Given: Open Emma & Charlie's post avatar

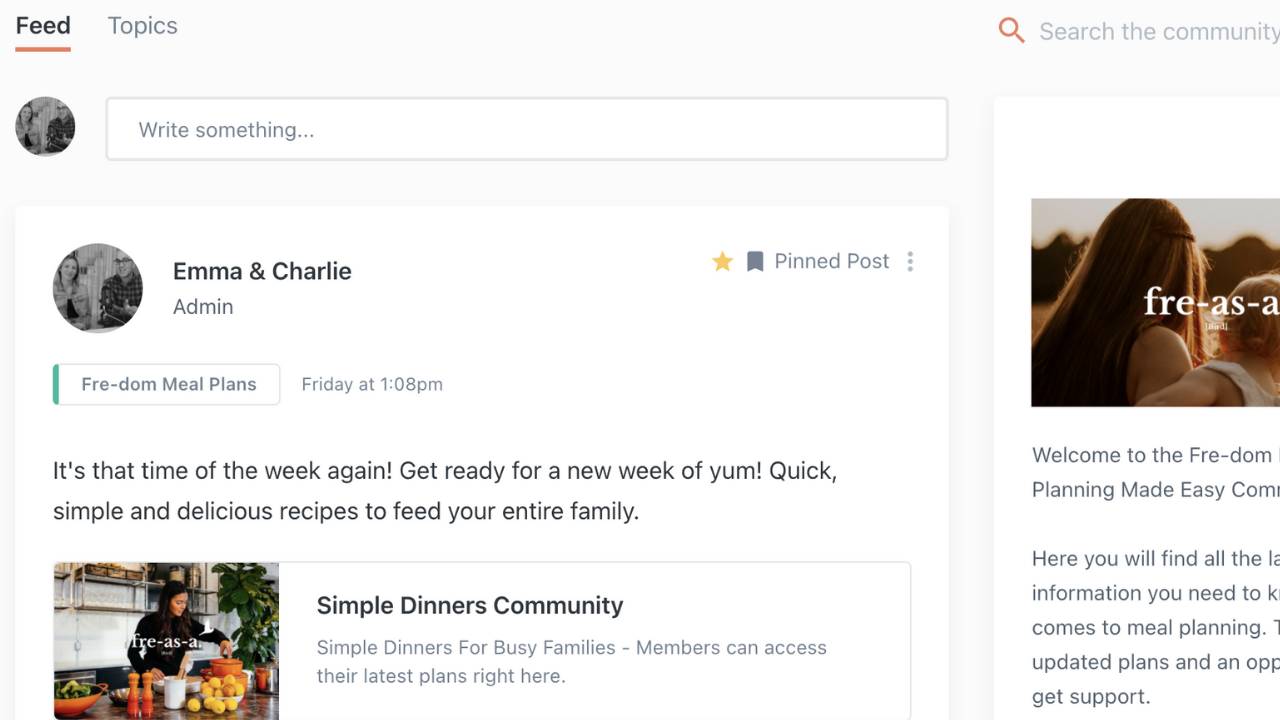Looking at the screenshot, I should 98,288.
